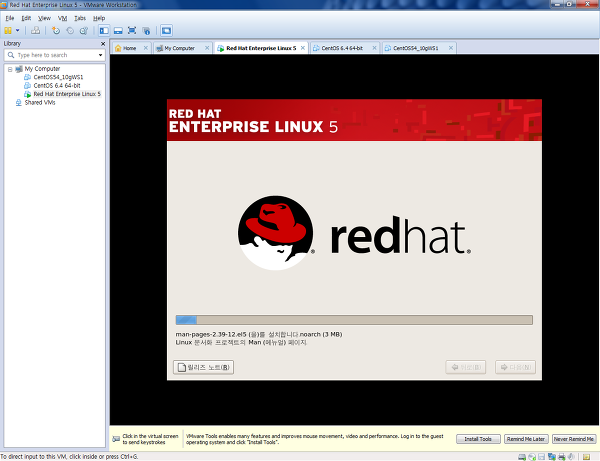Select CentOS 6.4 64-bit in Library tree

pyautogui.click(x=57, y=86)
